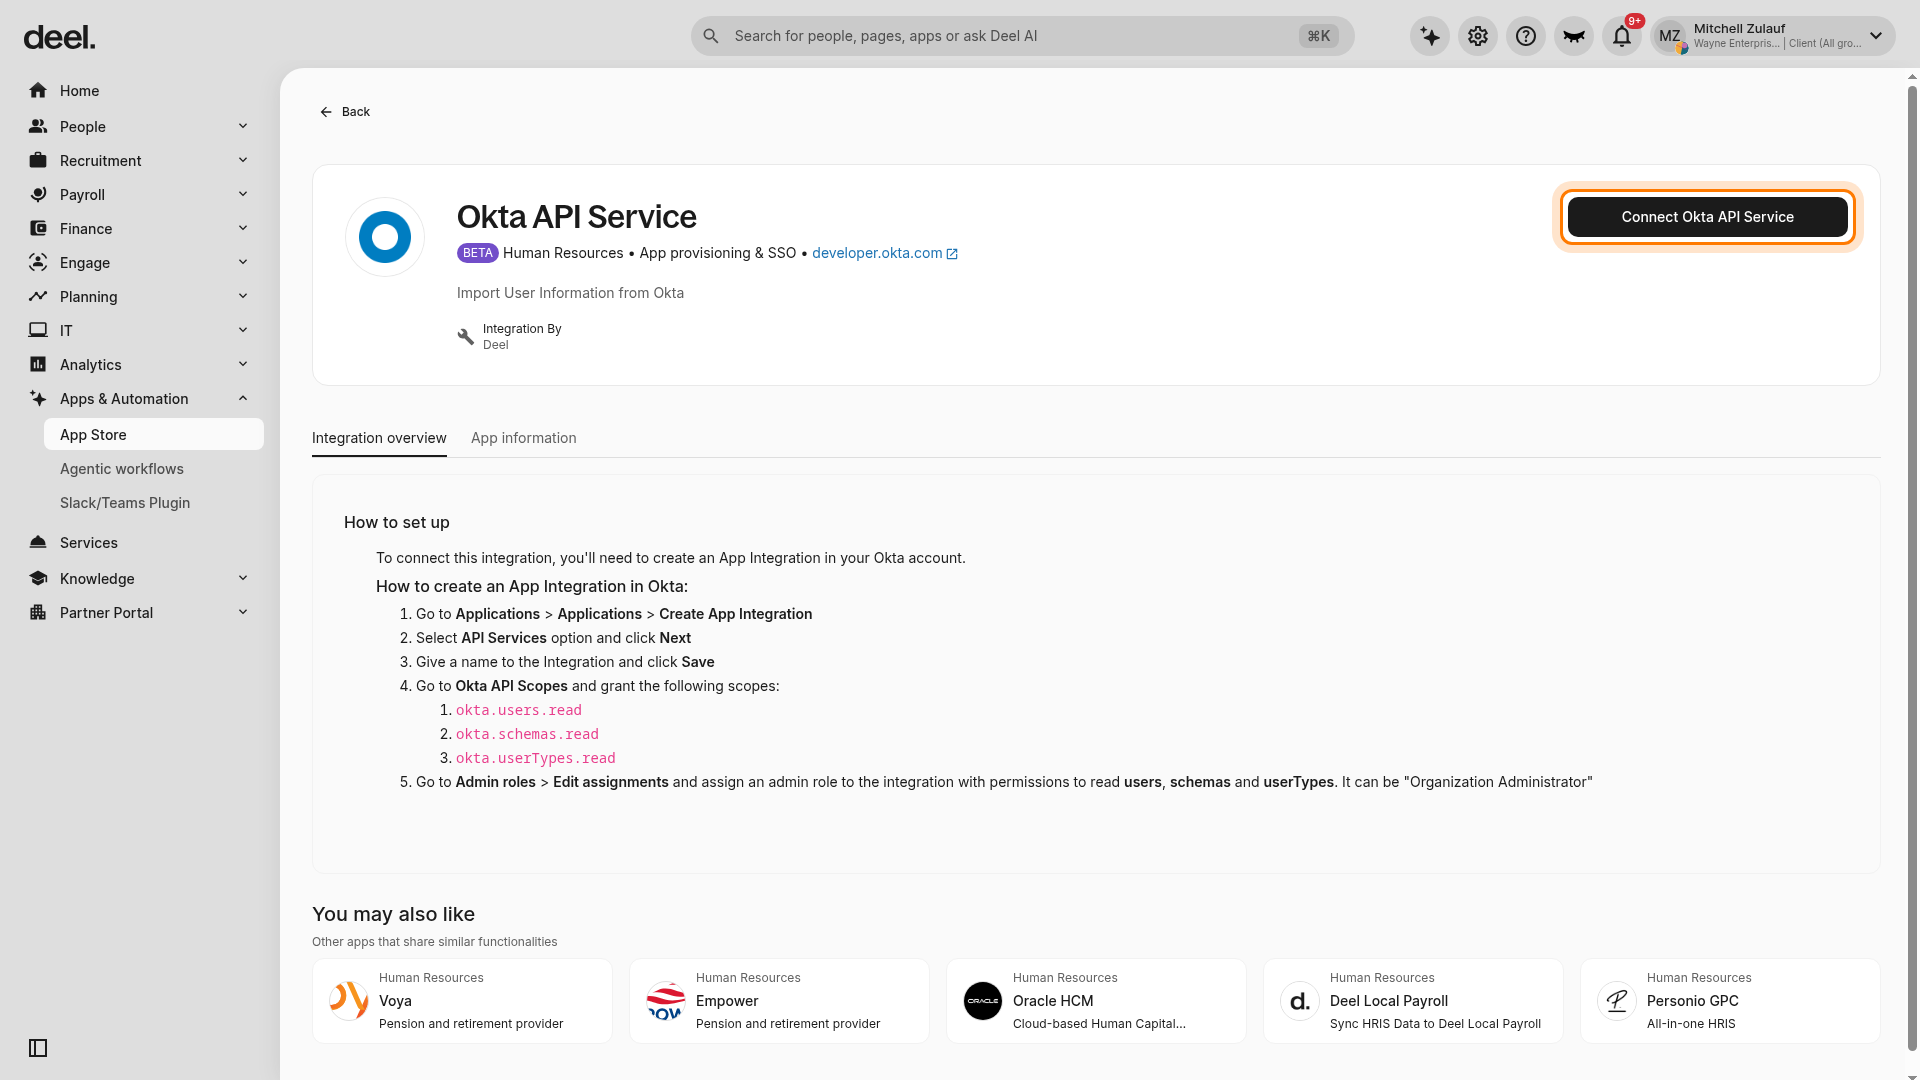
Task: Click the Planning trend-line icon
Action: 38,297
